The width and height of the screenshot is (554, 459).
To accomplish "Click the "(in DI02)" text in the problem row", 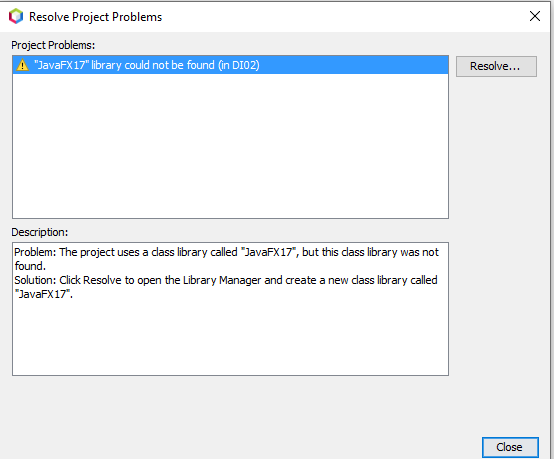I will (x=239, y=65).
